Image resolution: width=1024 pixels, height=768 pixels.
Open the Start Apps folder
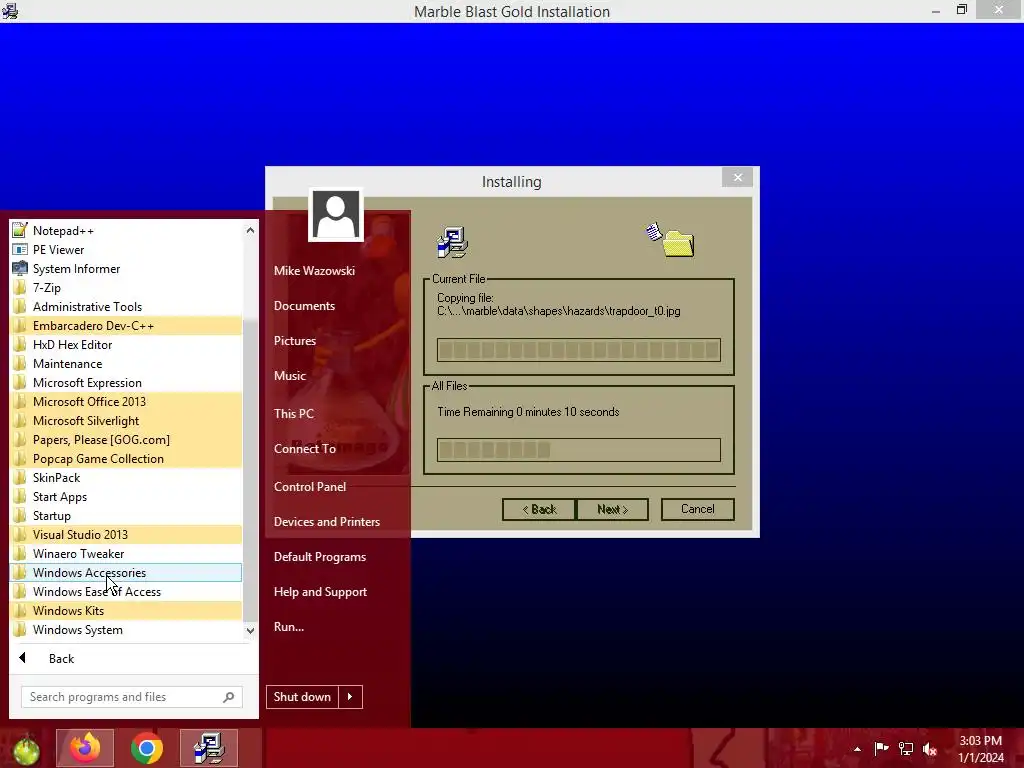tap(126, 496)
